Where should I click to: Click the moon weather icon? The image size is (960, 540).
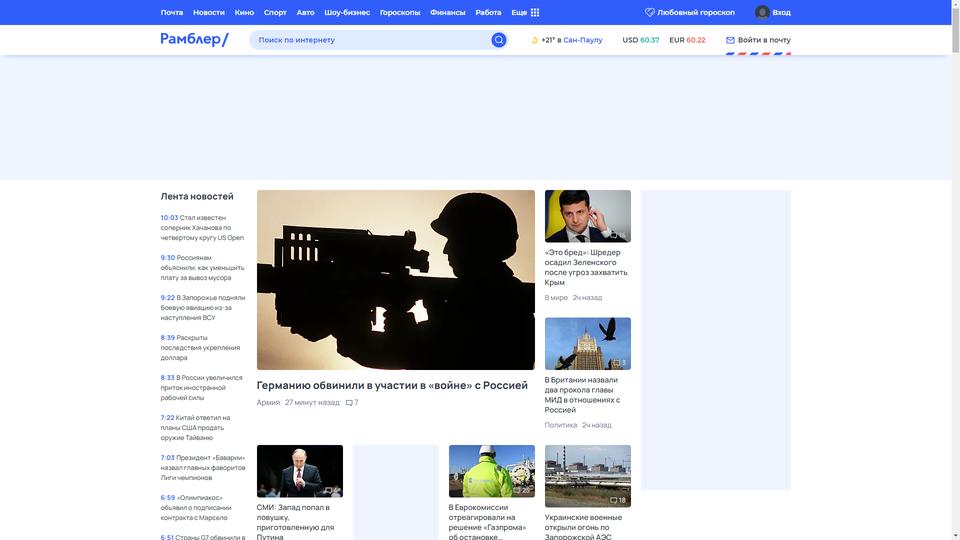(x=534, y=40)
